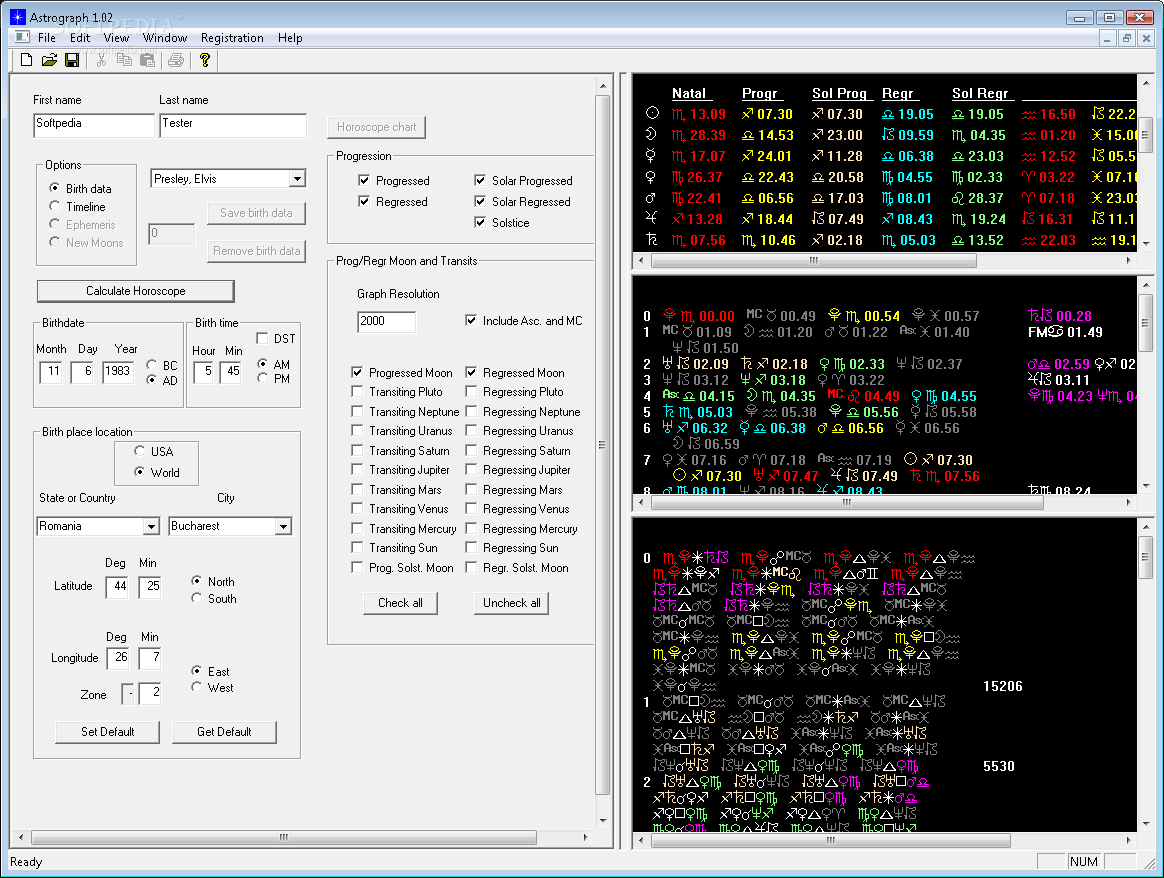The image size is (1164, 878).
Task: Open the Window menu
Action: pyautogui.click(x=165, y=38)
